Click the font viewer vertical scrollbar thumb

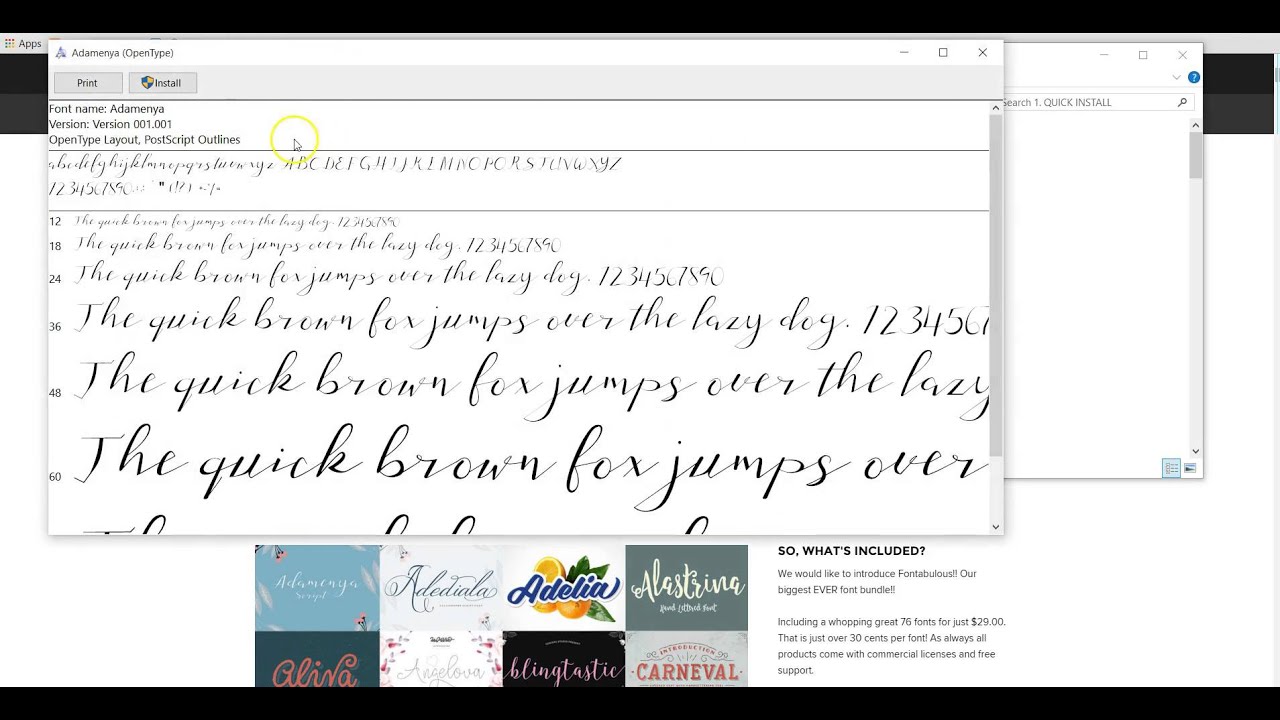click(x=996, y=285)
